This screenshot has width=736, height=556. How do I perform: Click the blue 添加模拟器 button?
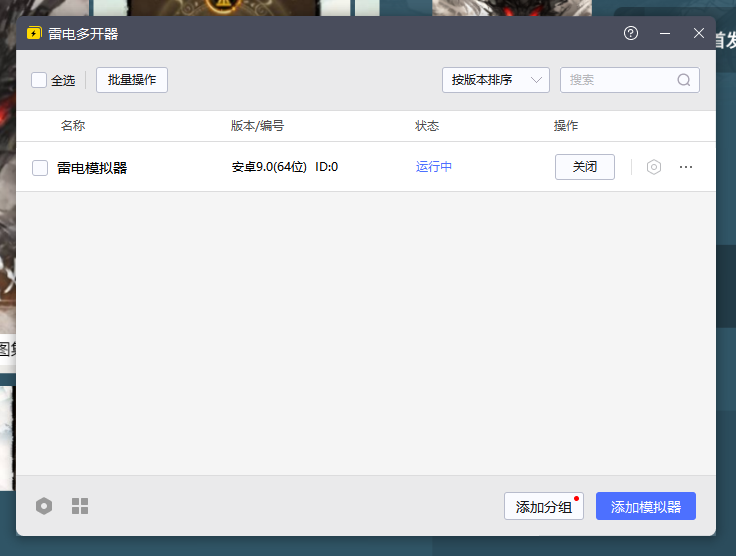coord(646,506)
